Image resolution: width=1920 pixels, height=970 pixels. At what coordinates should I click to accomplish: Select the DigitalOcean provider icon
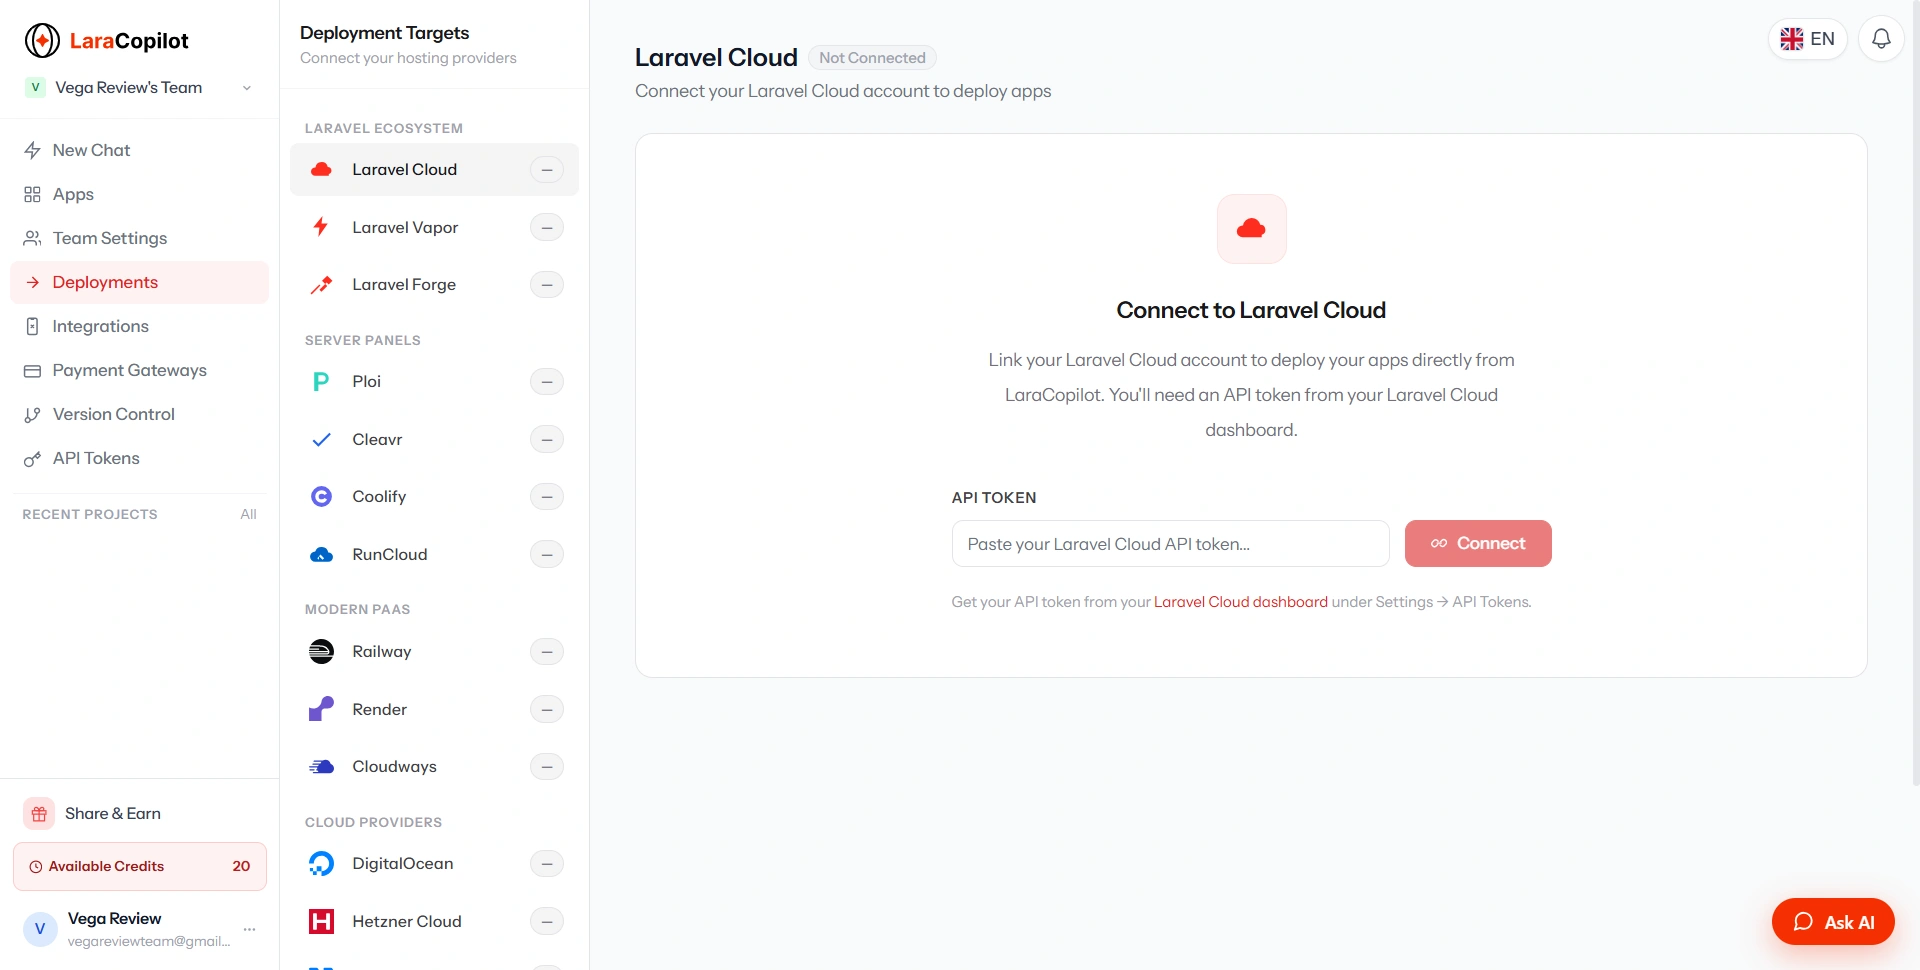pyautogui.click(x=321, y=864)
